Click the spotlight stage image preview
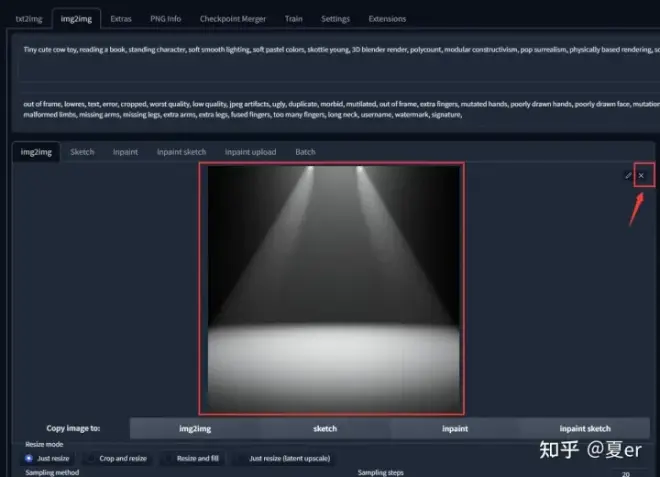This screenshot has height=477, width=660. tap(334, 289)
